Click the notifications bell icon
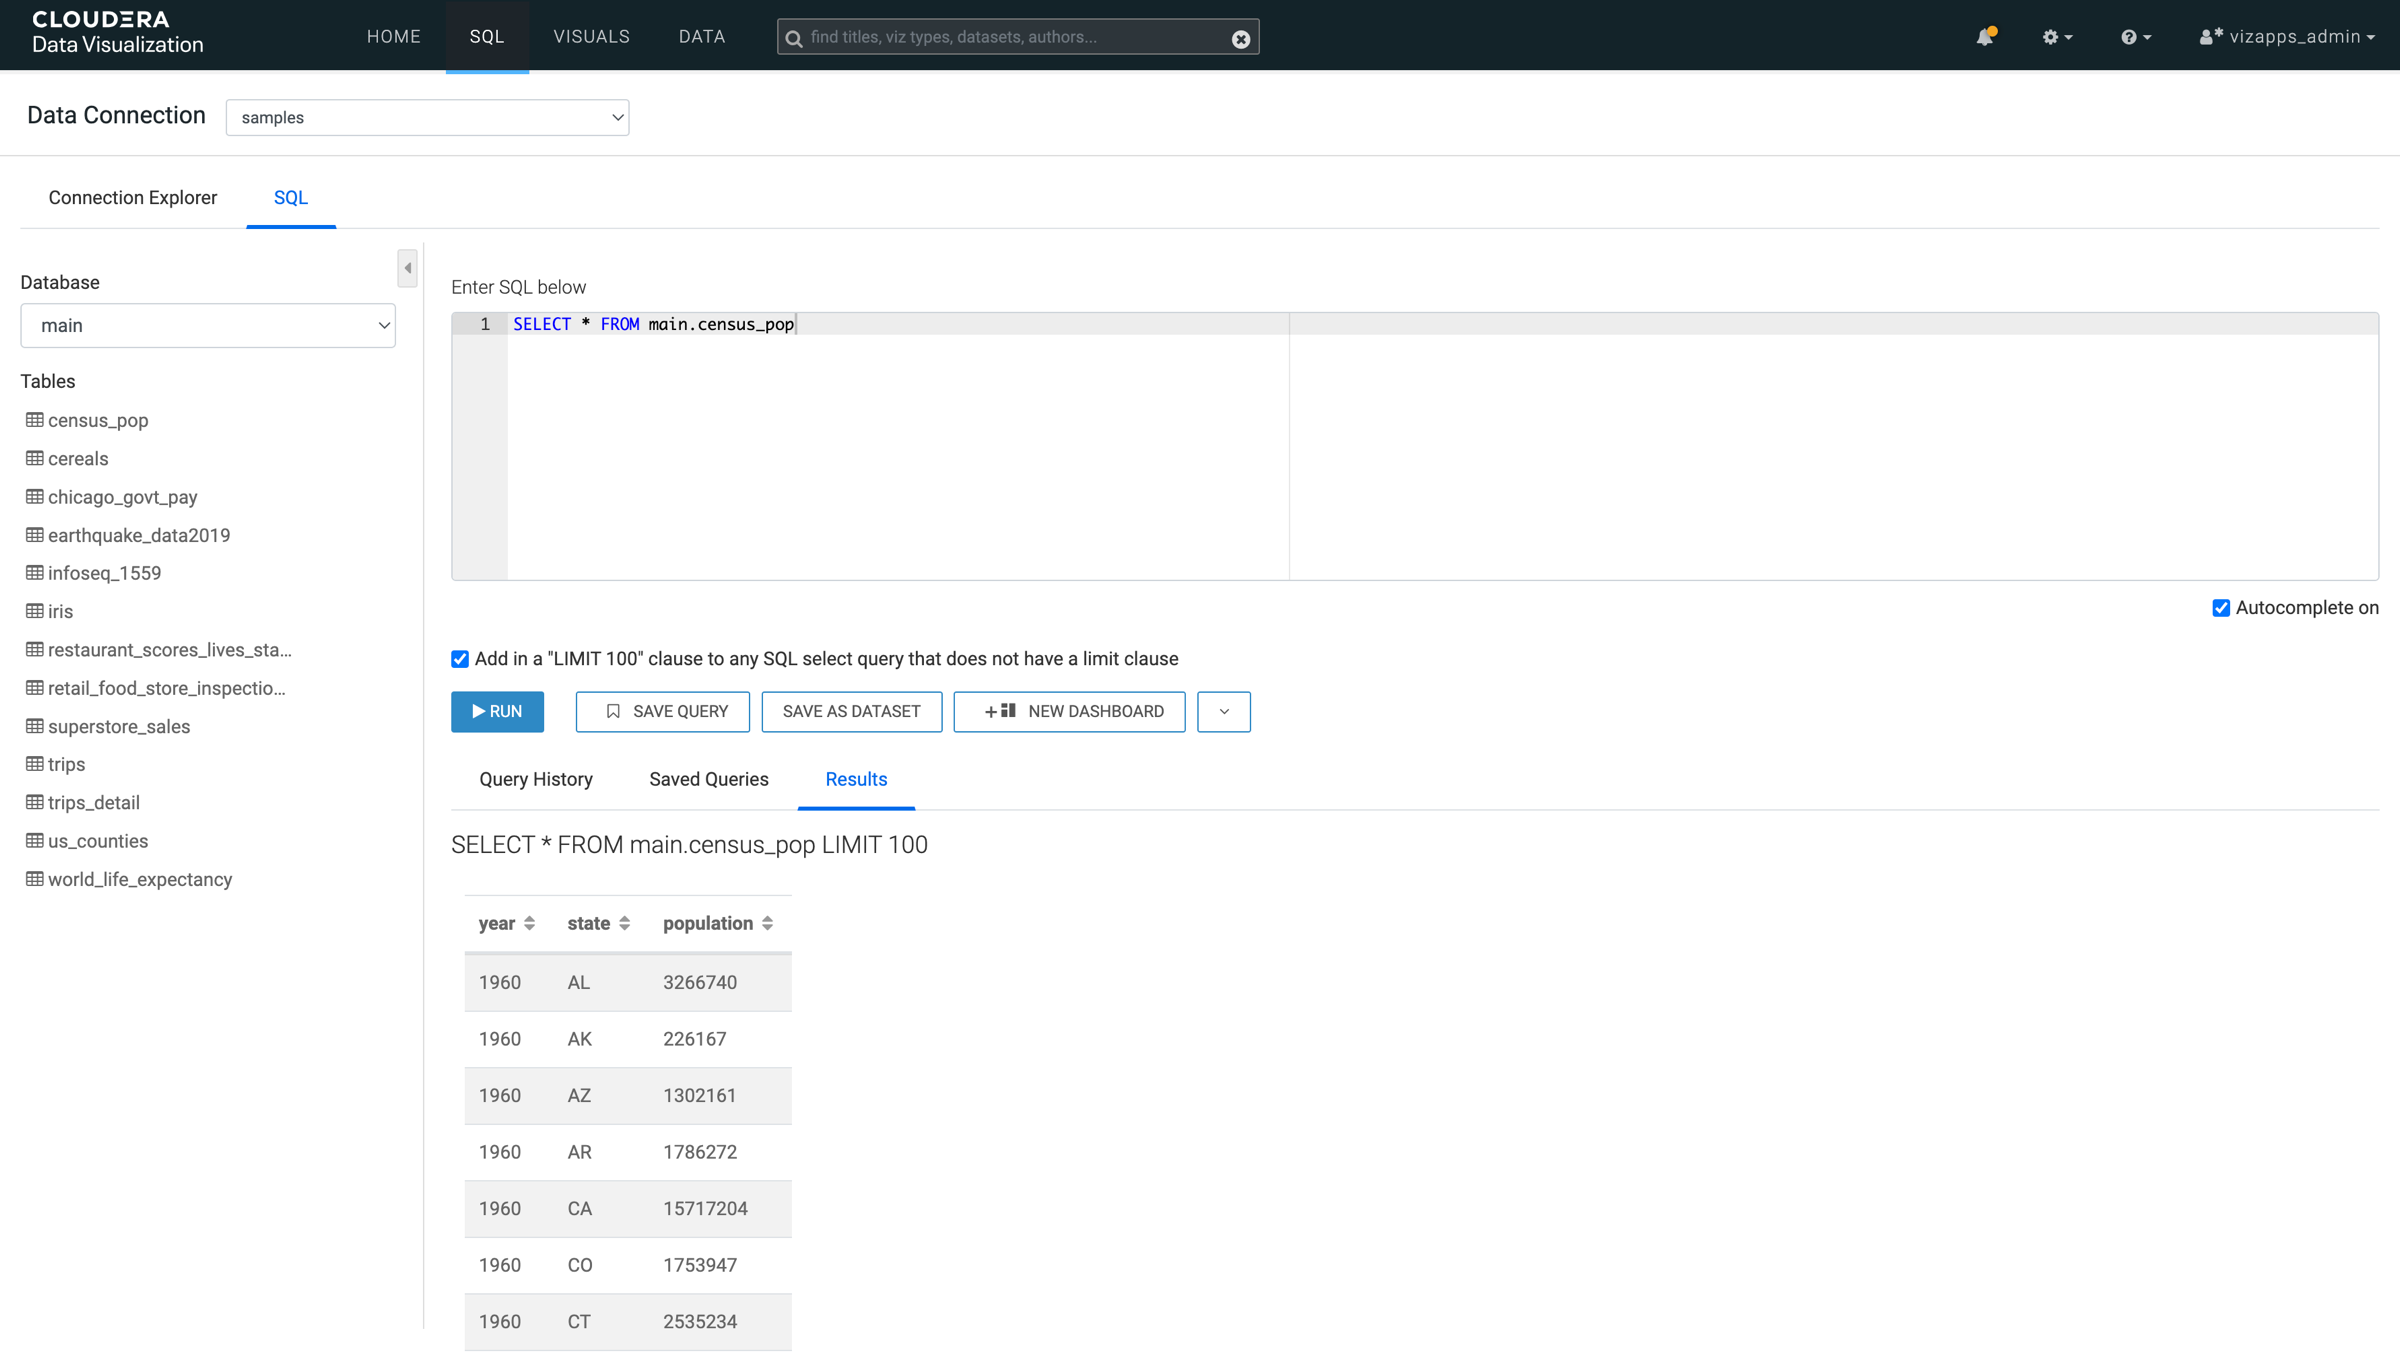 tap(1984, 37)
